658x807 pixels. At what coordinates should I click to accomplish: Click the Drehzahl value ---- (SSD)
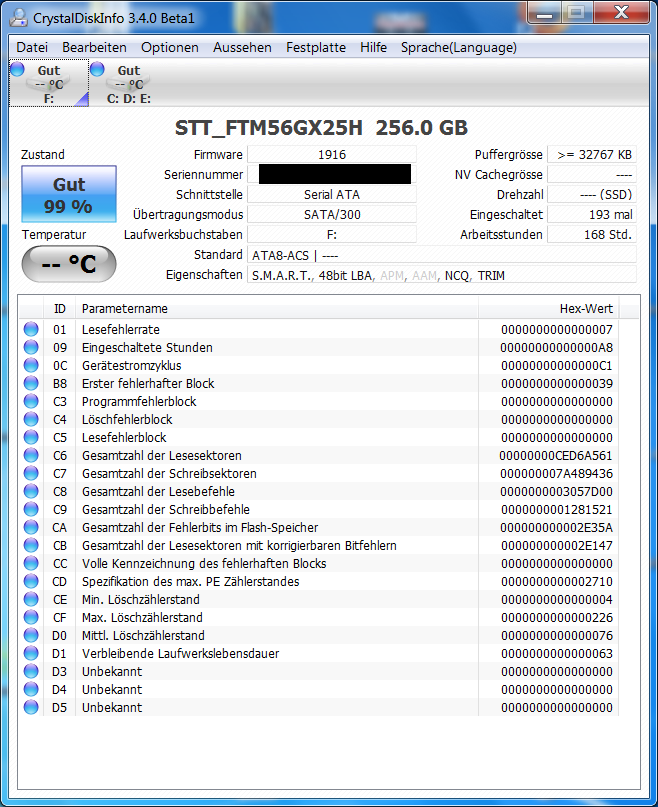coord(592,195)
